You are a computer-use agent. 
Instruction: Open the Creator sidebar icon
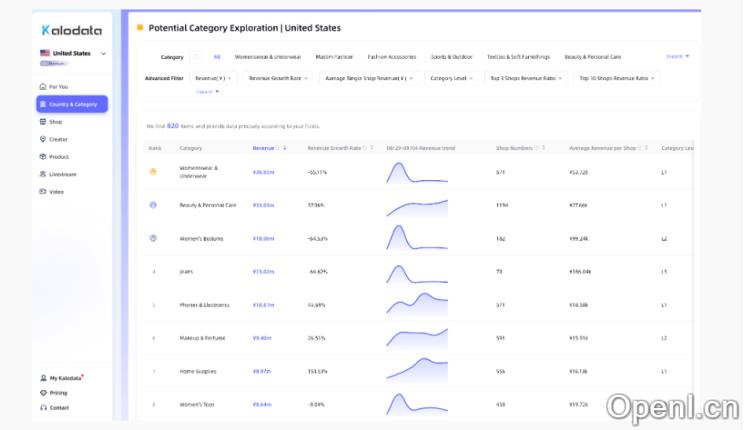tap(43, 139)
